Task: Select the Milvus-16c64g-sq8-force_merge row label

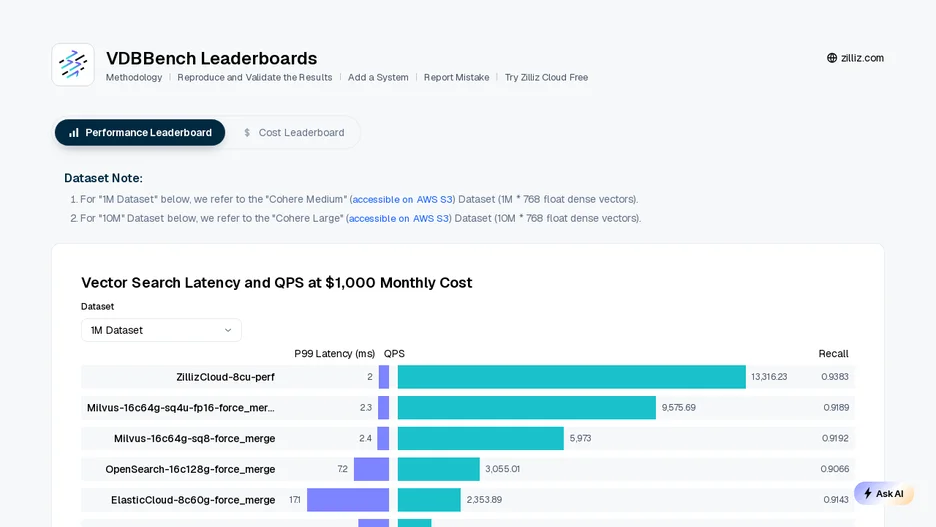Action: [x=195, y=439]
